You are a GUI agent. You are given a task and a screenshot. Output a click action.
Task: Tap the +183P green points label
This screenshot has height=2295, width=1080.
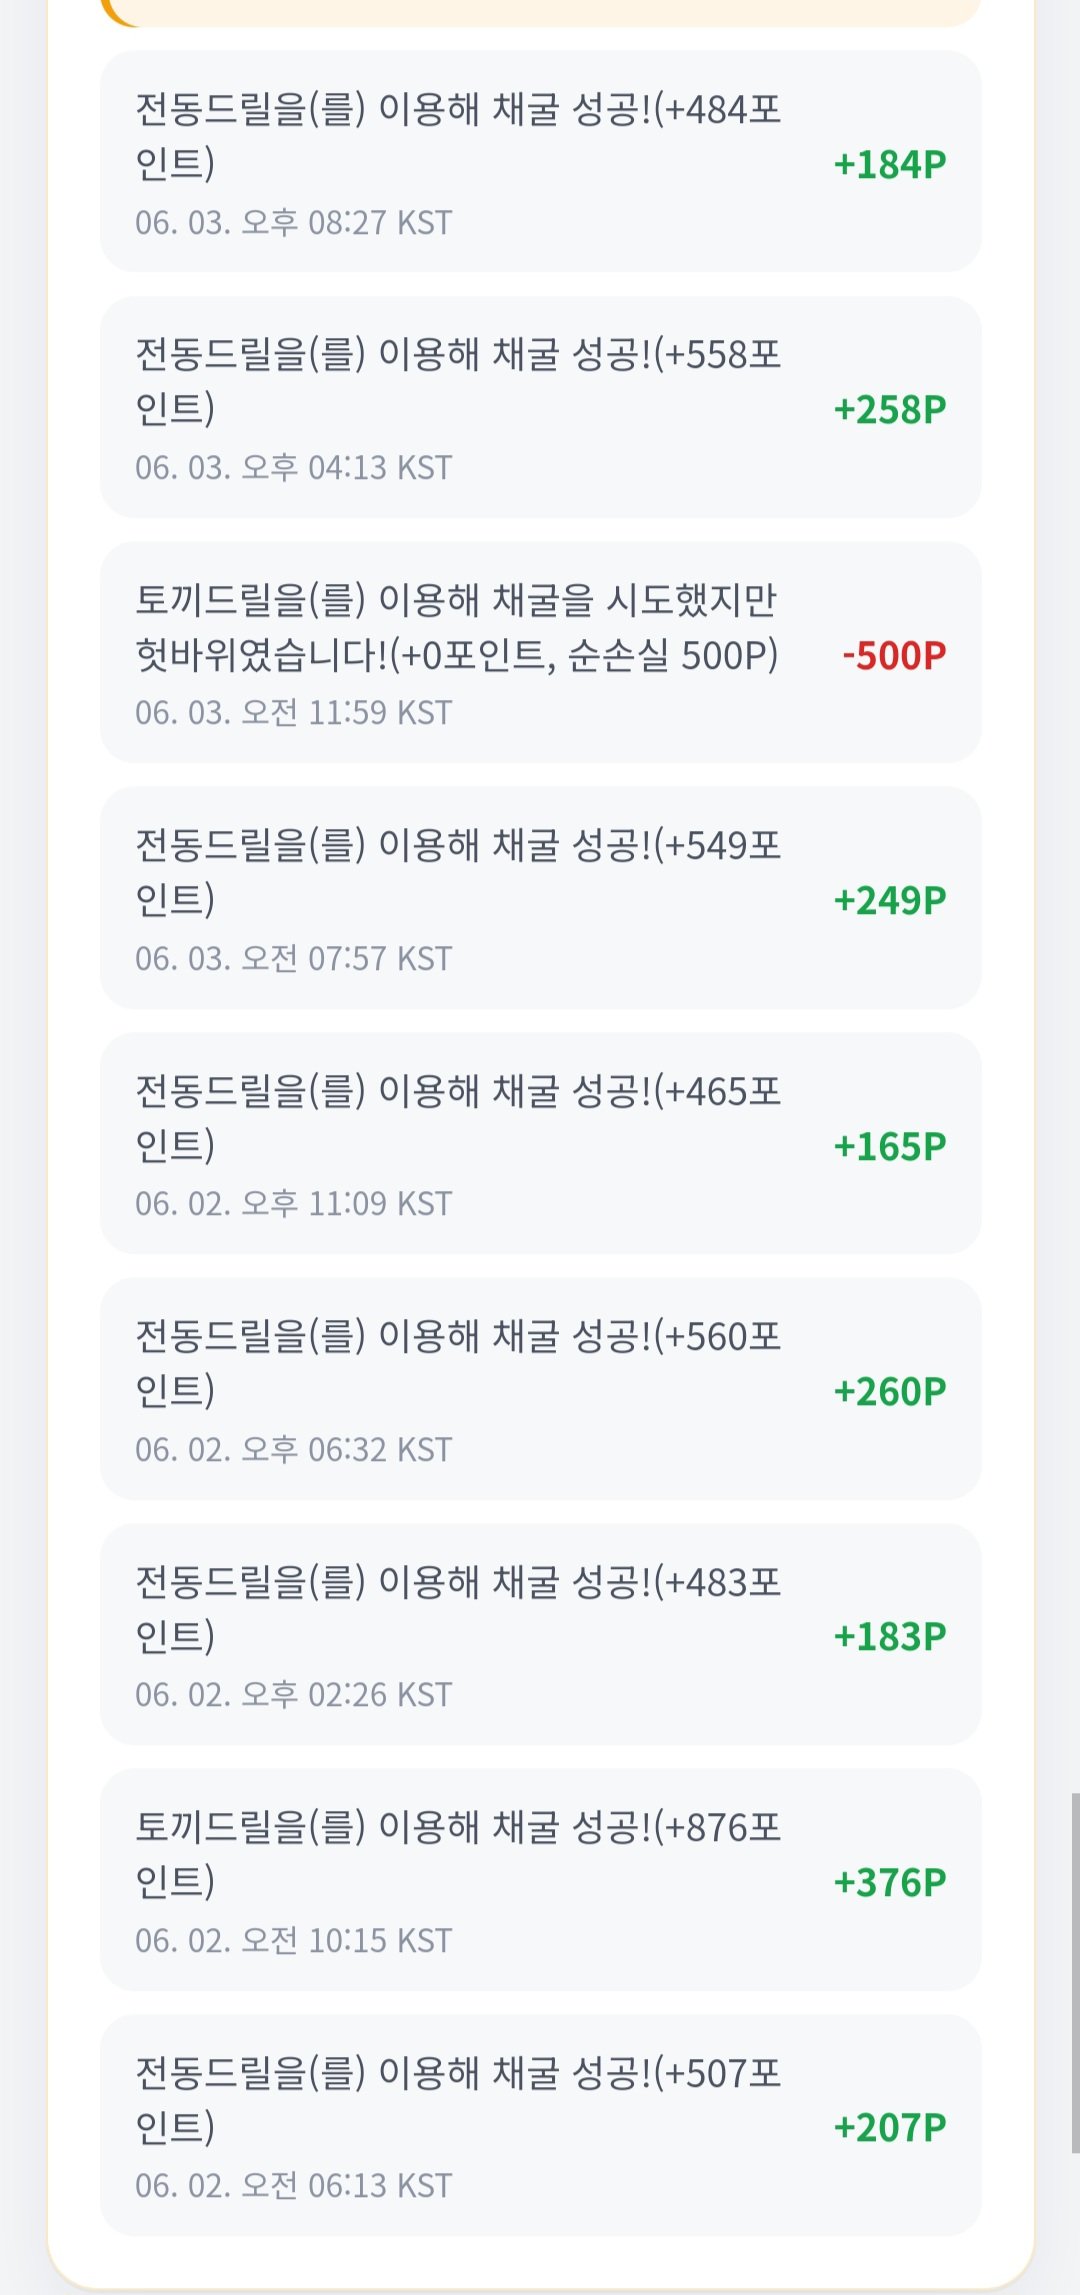890,1636
